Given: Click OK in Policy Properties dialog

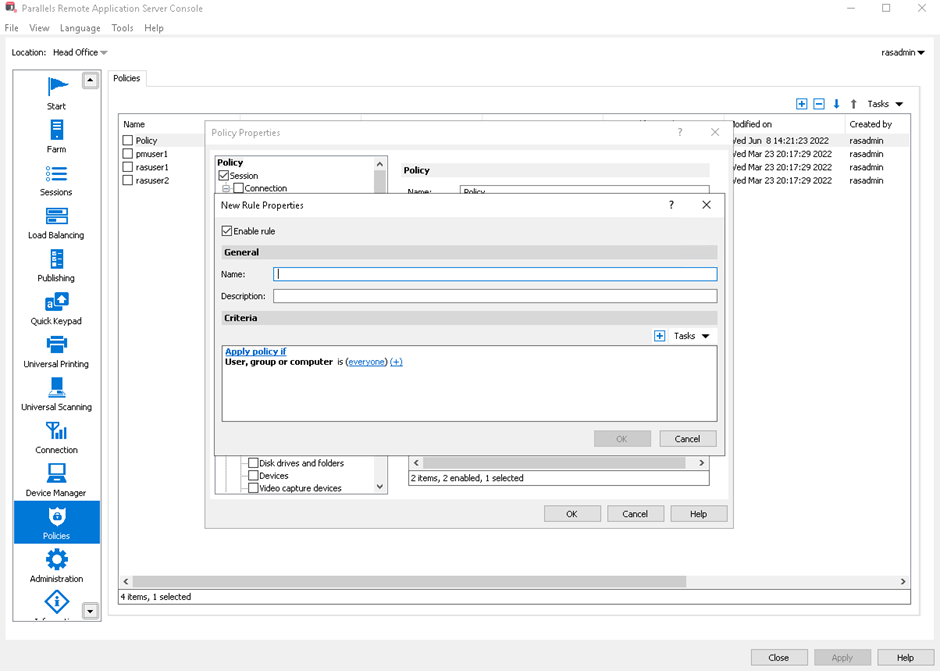Looking at the screenshot, I should (x=572, y=514).
